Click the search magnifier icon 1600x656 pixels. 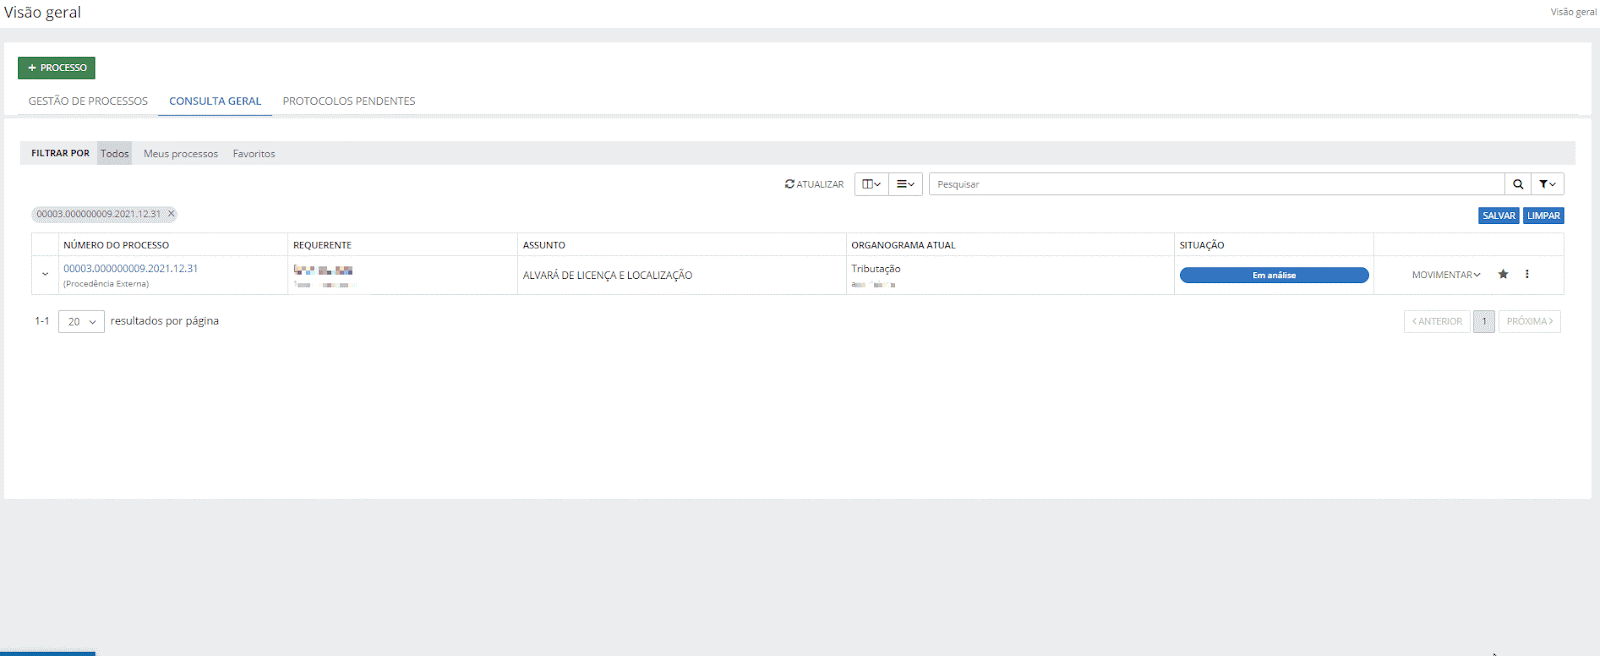pos(1518,184)
